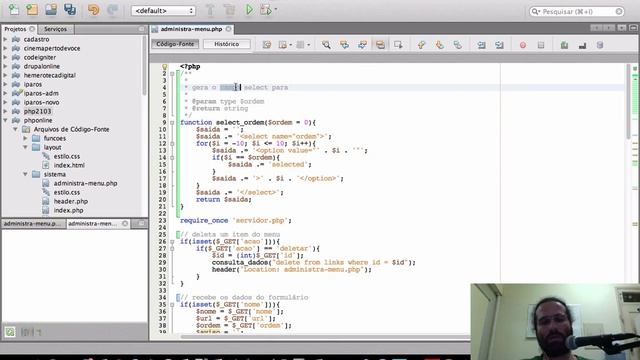Click the editor vertical scrollbar thumb
640x360 pixels.
(x=628, y=101)
